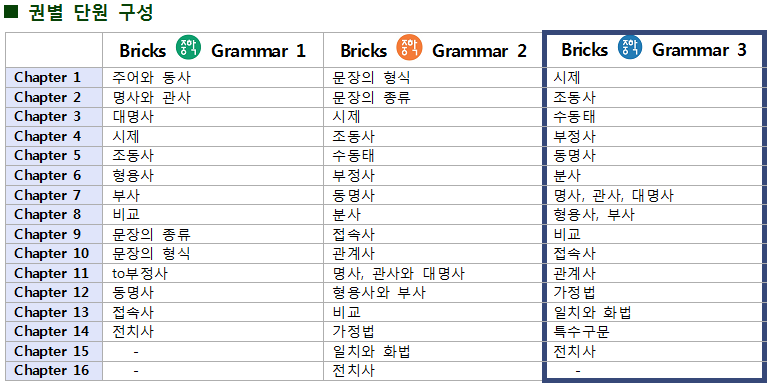Click 문장의 형식 in Grammar 2 column
Viewport: 771px width, 385px height.
click(x=372, y=78)
